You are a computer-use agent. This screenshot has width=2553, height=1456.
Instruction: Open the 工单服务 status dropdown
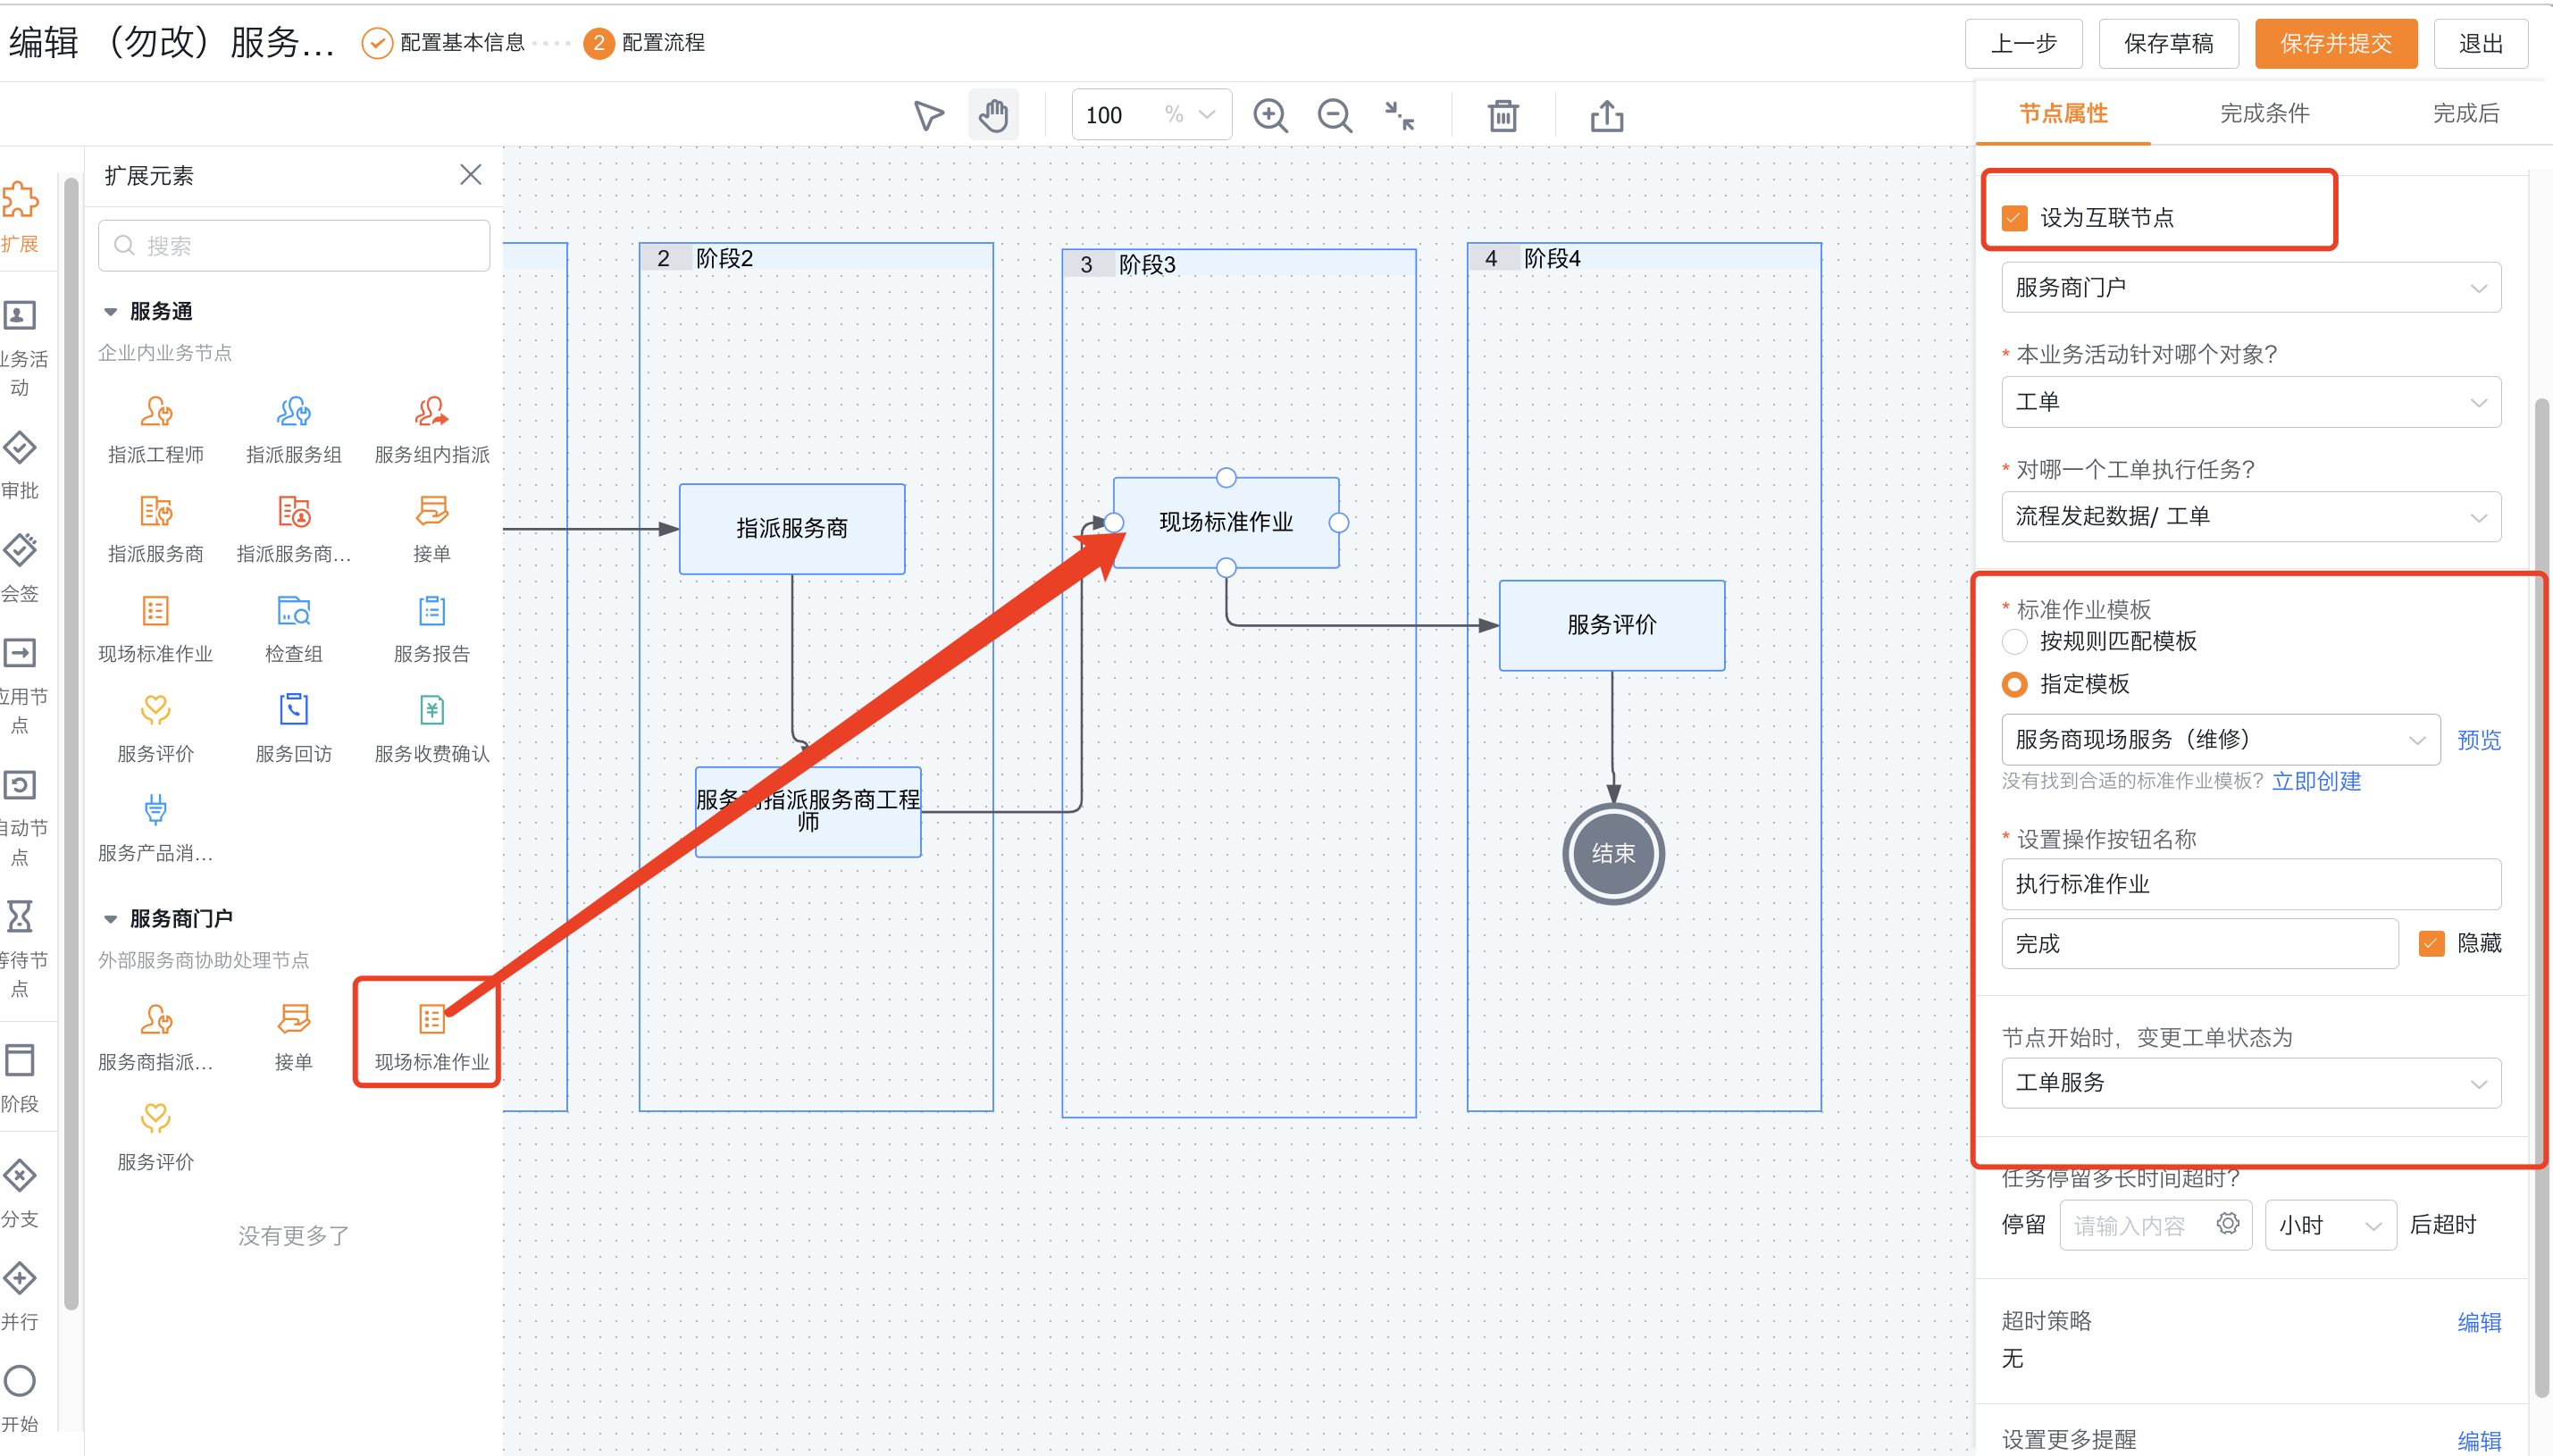[2250, 1083]
